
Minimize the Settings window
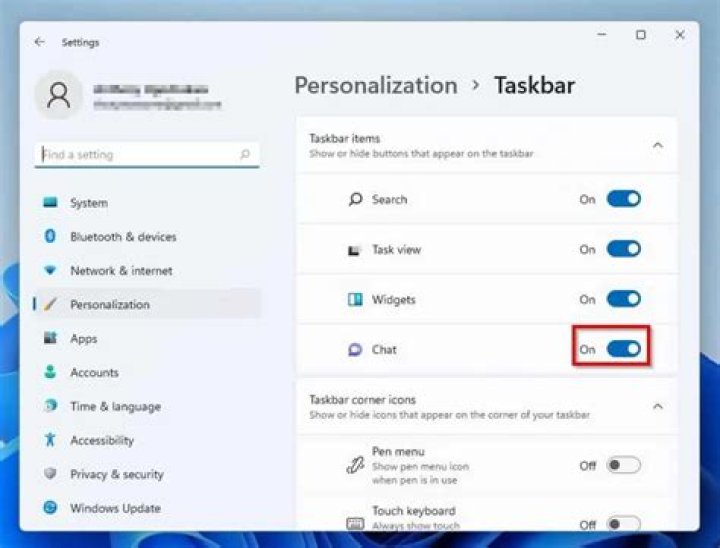point(602,34)
